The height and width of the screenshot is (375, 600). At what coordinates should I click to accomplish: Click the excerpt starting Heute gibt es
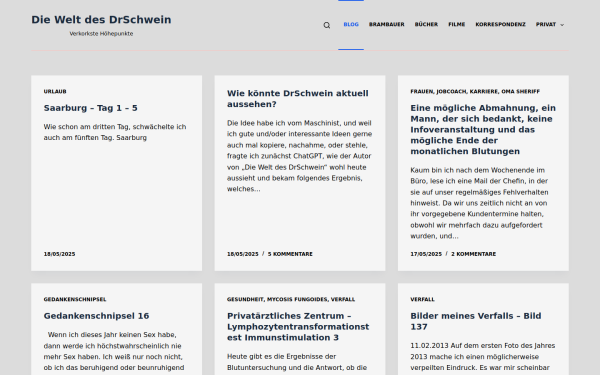coord(297,362)
